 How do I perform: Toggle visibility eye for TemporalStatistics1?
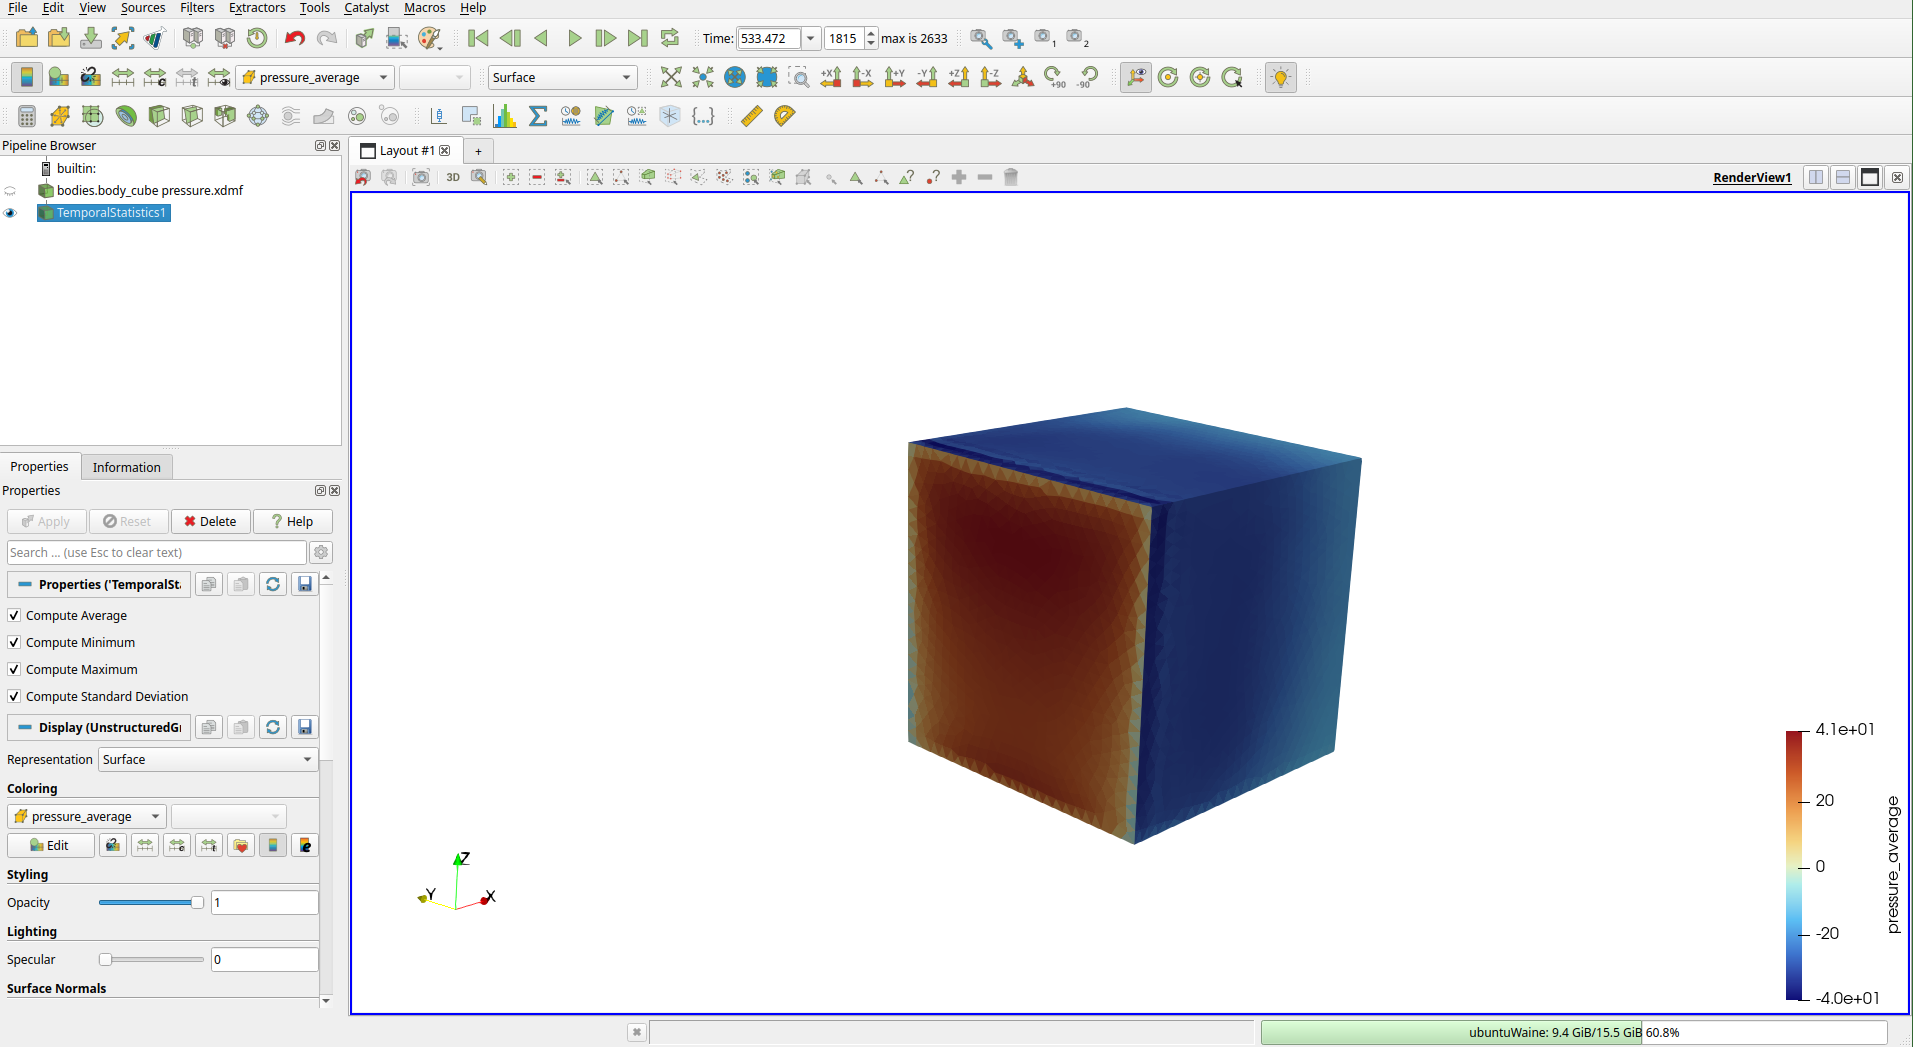[11, 213]
